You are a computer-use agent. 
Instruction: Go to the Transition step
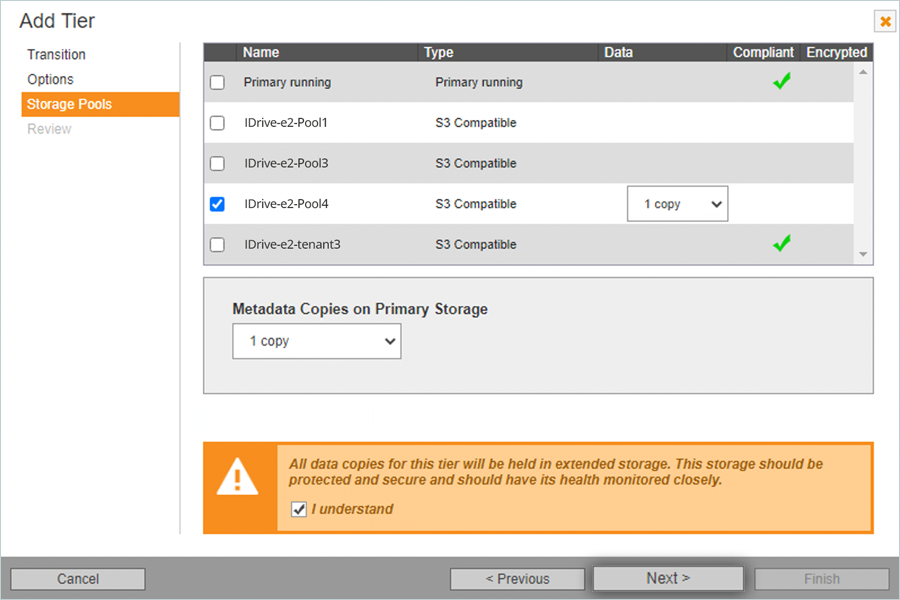tap(56, 55)
